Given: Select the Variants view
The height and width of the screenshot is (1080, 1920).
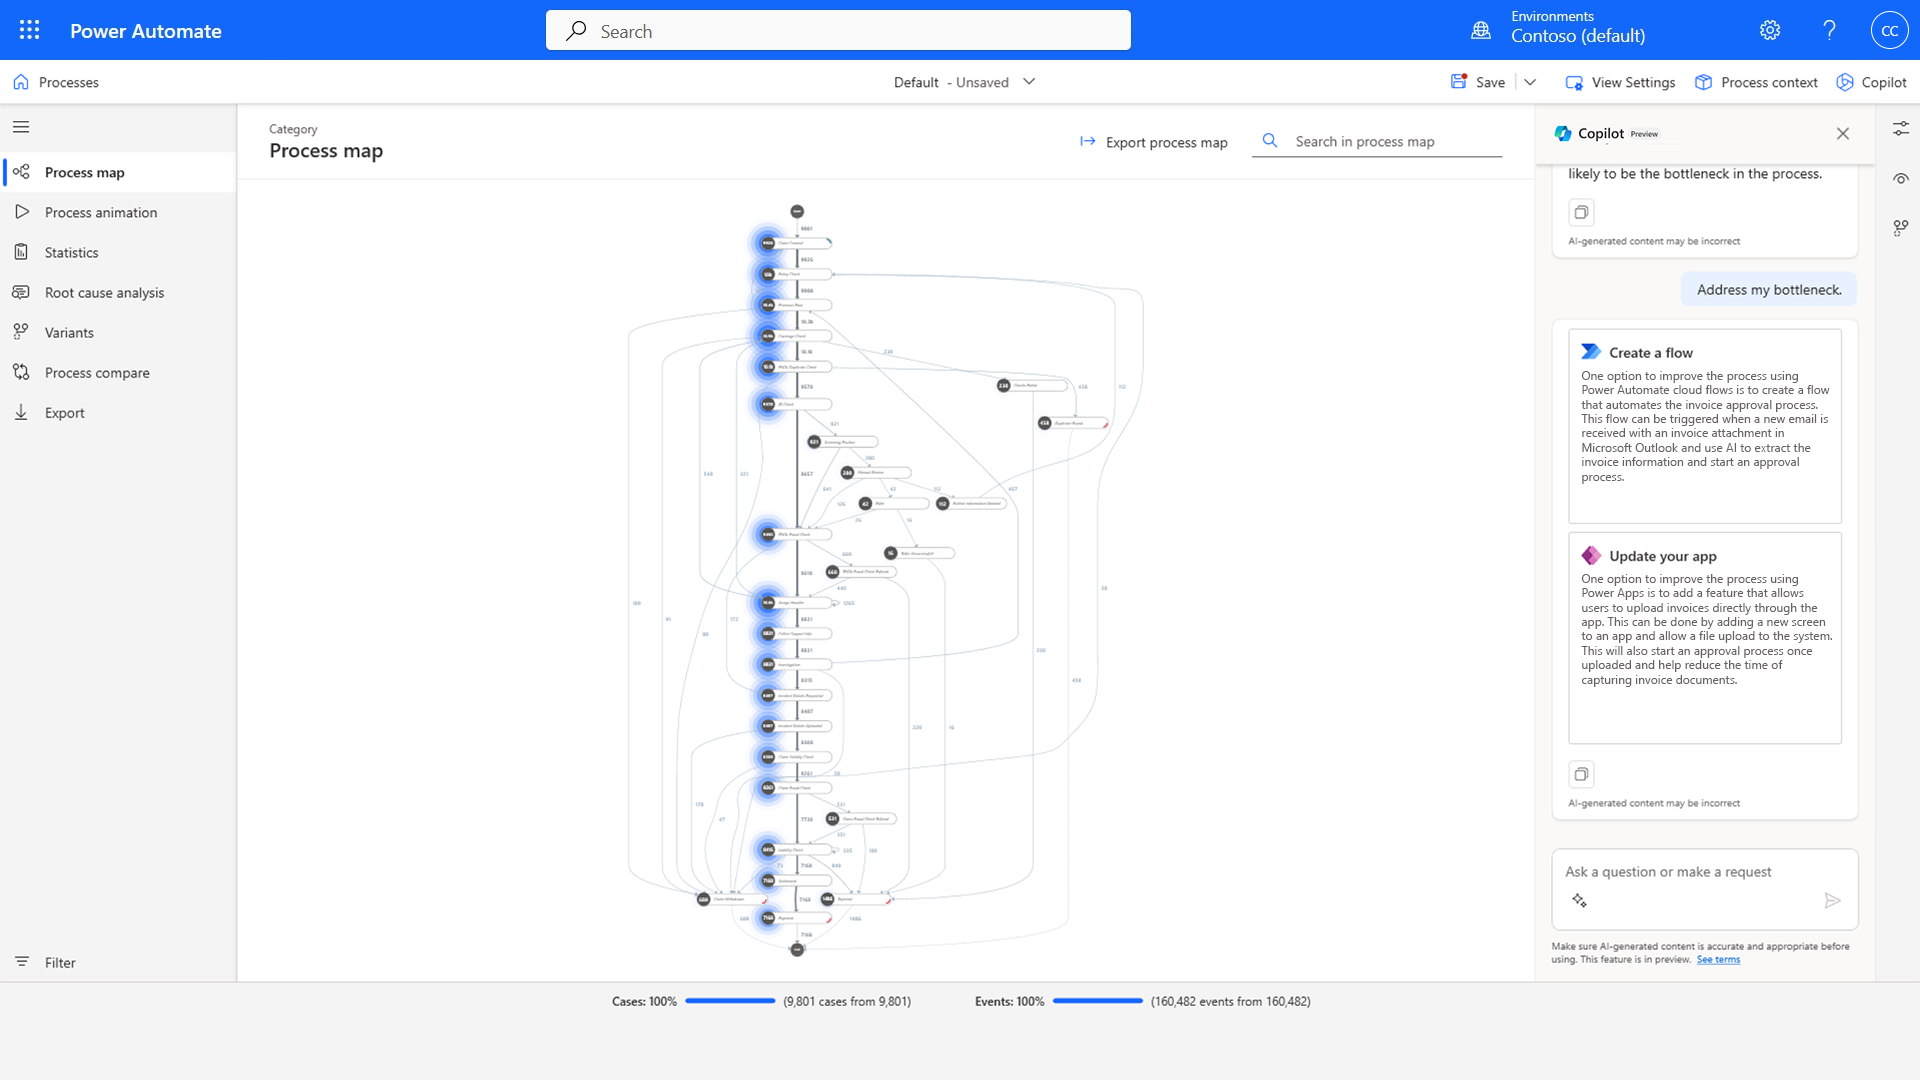Looking at the screenshot, I should pos(70,332).
